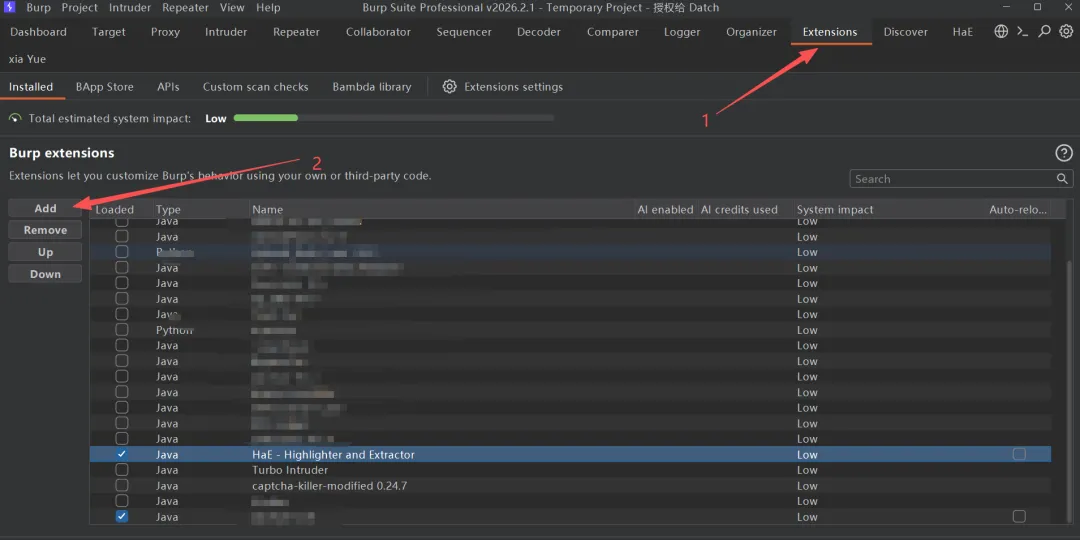This screenshot has height=540, width=1080.
Task: Open the HaE tab
Action: click(x=963, y=32)
